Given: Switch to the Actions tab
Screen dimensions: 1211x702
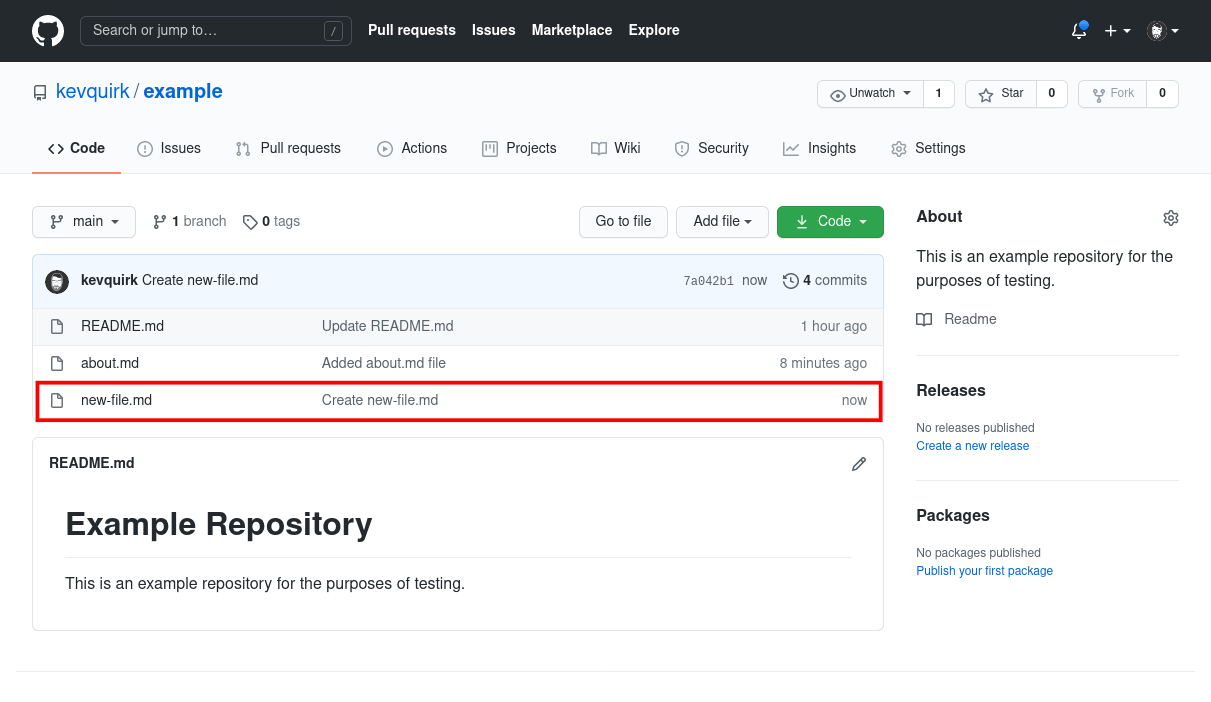Looking at the screenshot, I should [412, 148].
